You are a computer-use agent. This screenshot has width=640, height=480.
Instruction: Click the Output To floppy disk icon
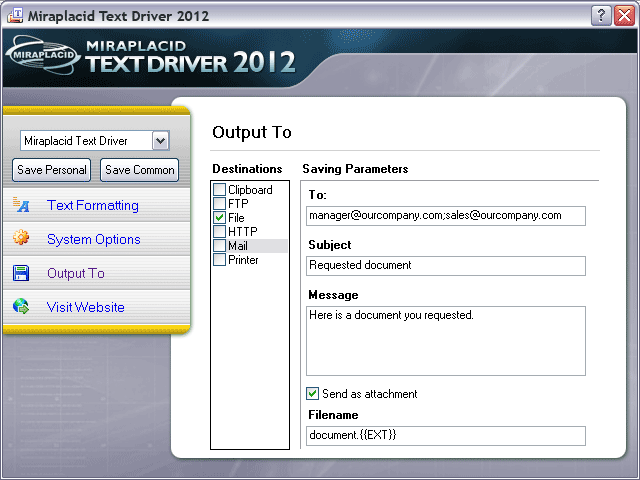tap(21, 273)
